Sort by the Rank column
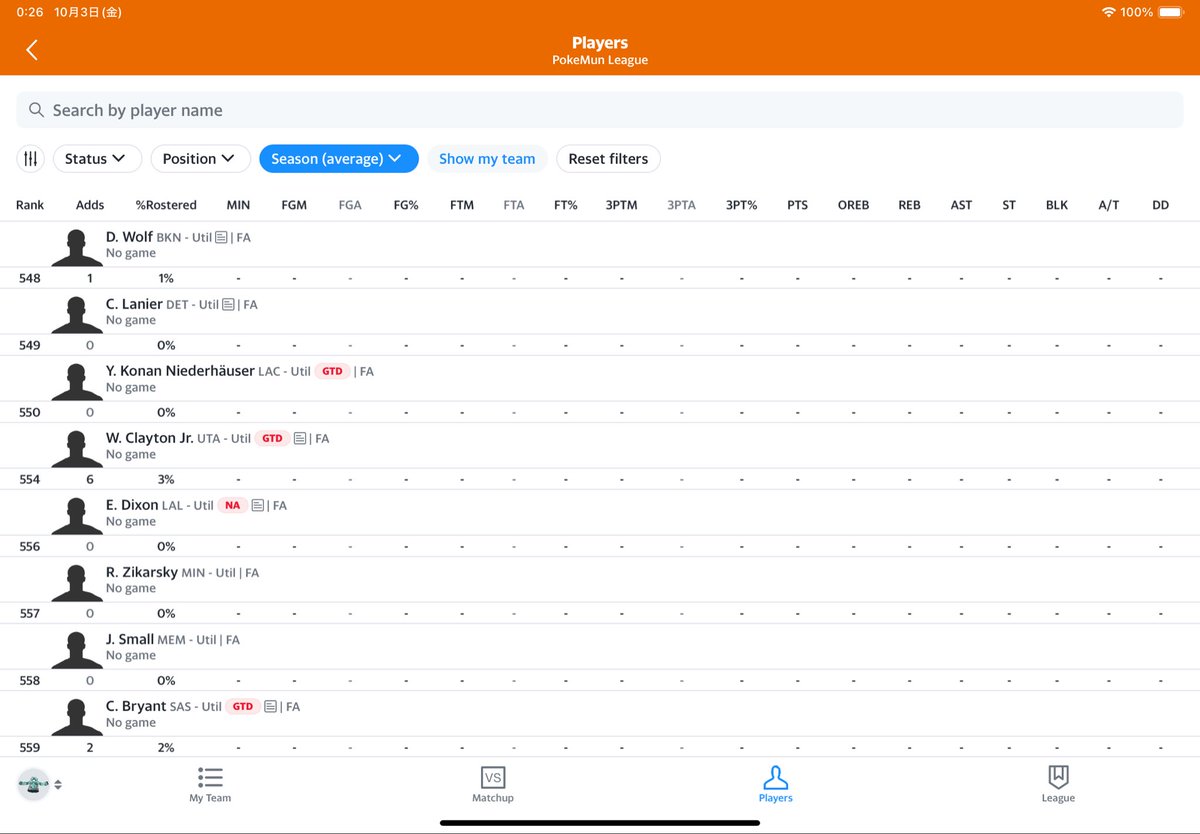1200x834 pixels. 30,205
